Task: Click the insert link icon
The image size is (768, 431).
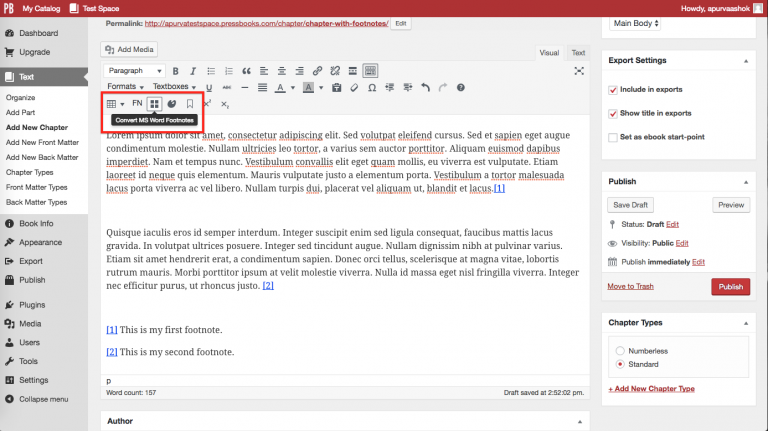Action: click(317, 71)
